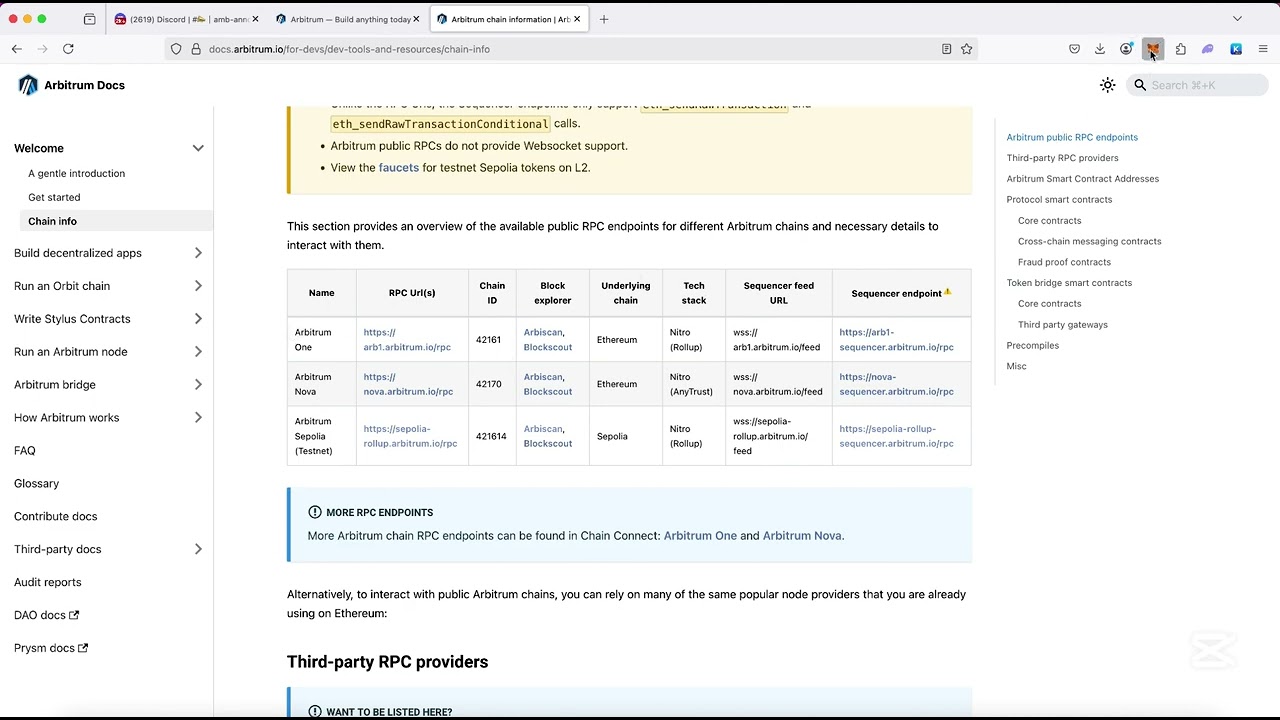
Task: Click the browser forward arrow
Action: click(42, 49)
